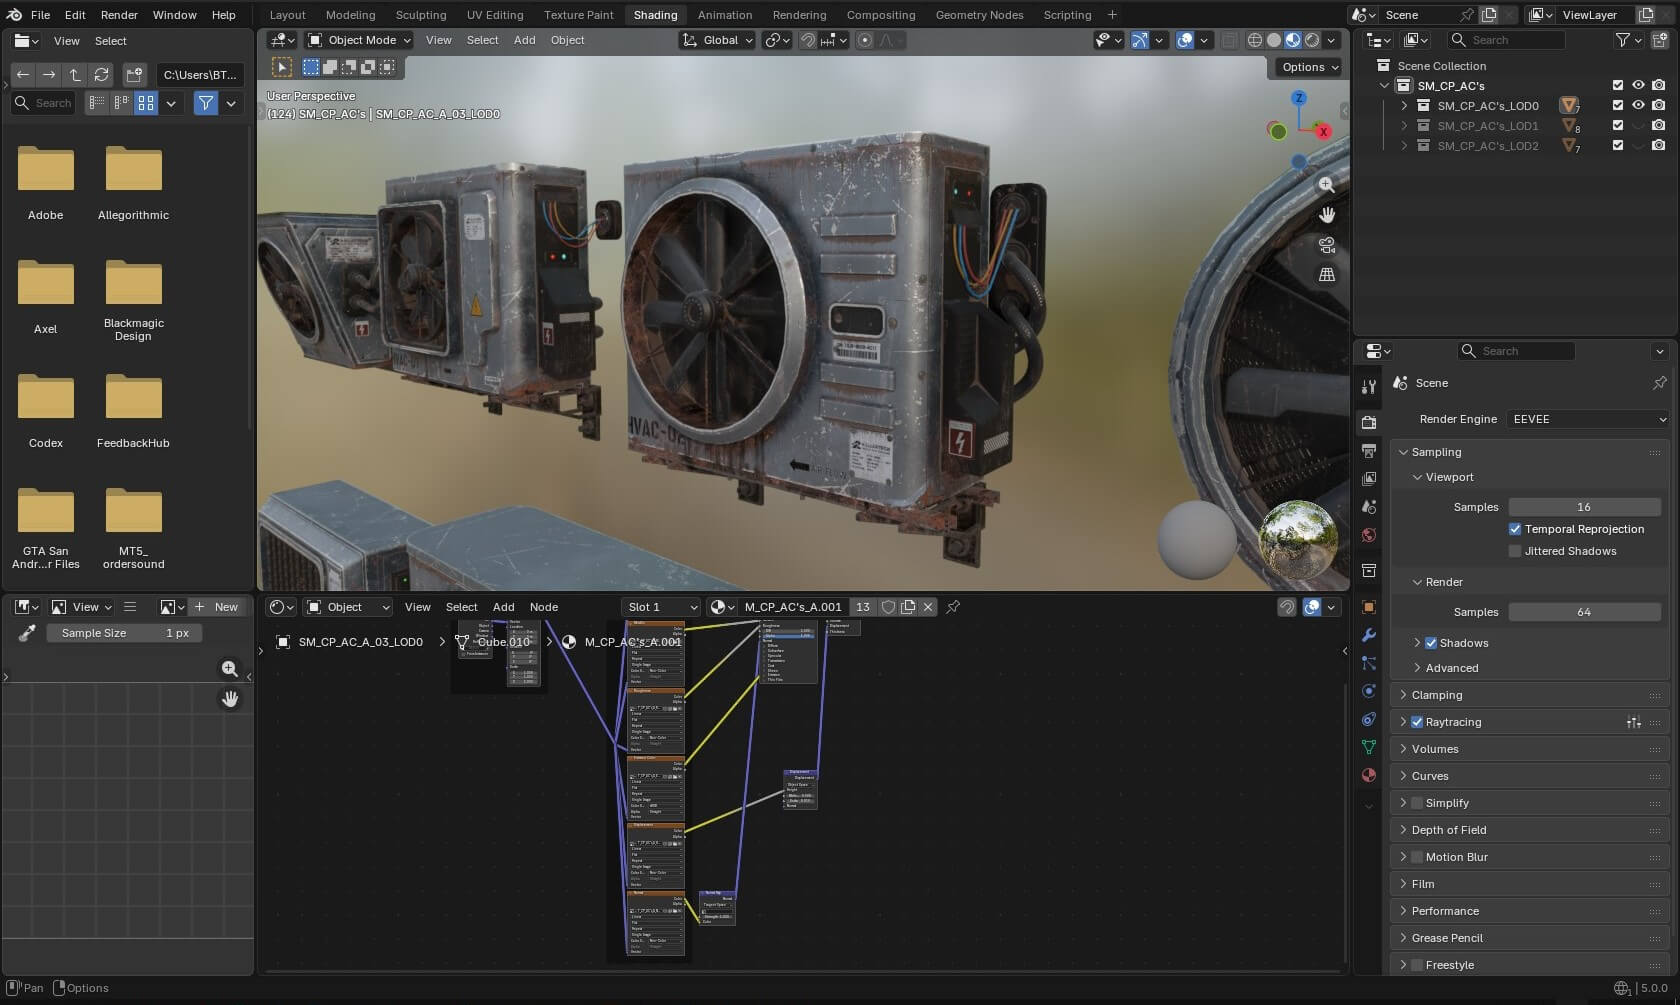This screenshot has width=1680, height=1005.
Task: Open the Render Engine EEVEE dropdown
Action: pyautogui.click(x=1588, y=419)
